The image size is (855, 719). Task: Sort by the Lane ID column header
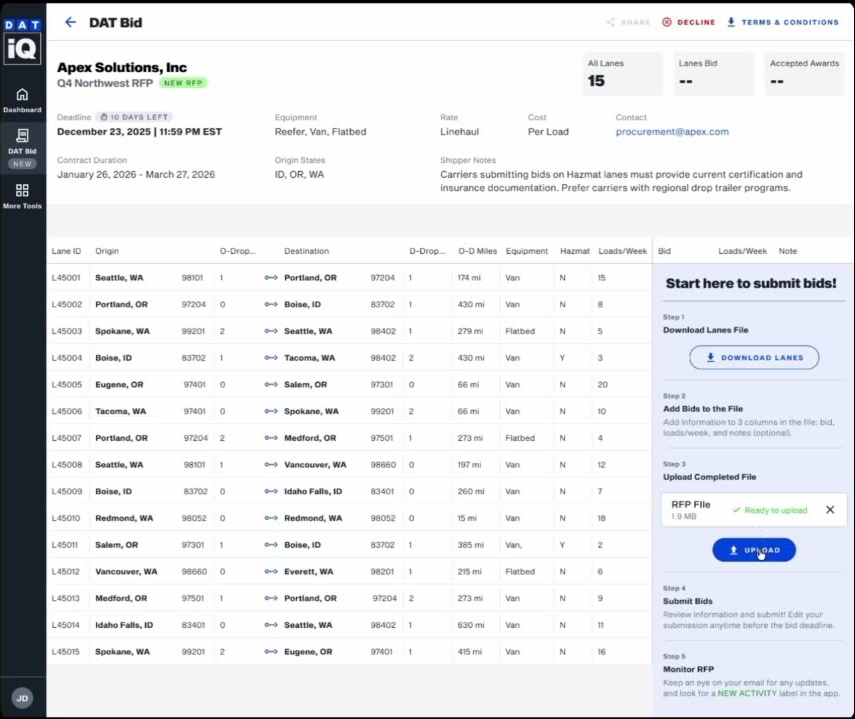pyautogui.click(x=66, y=251)
